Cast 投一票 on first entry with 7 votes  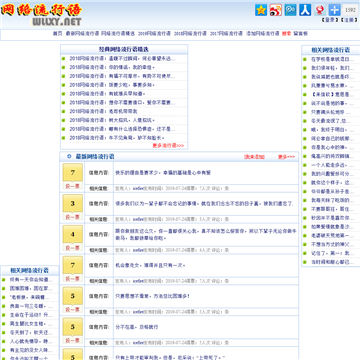click(73, 186)
